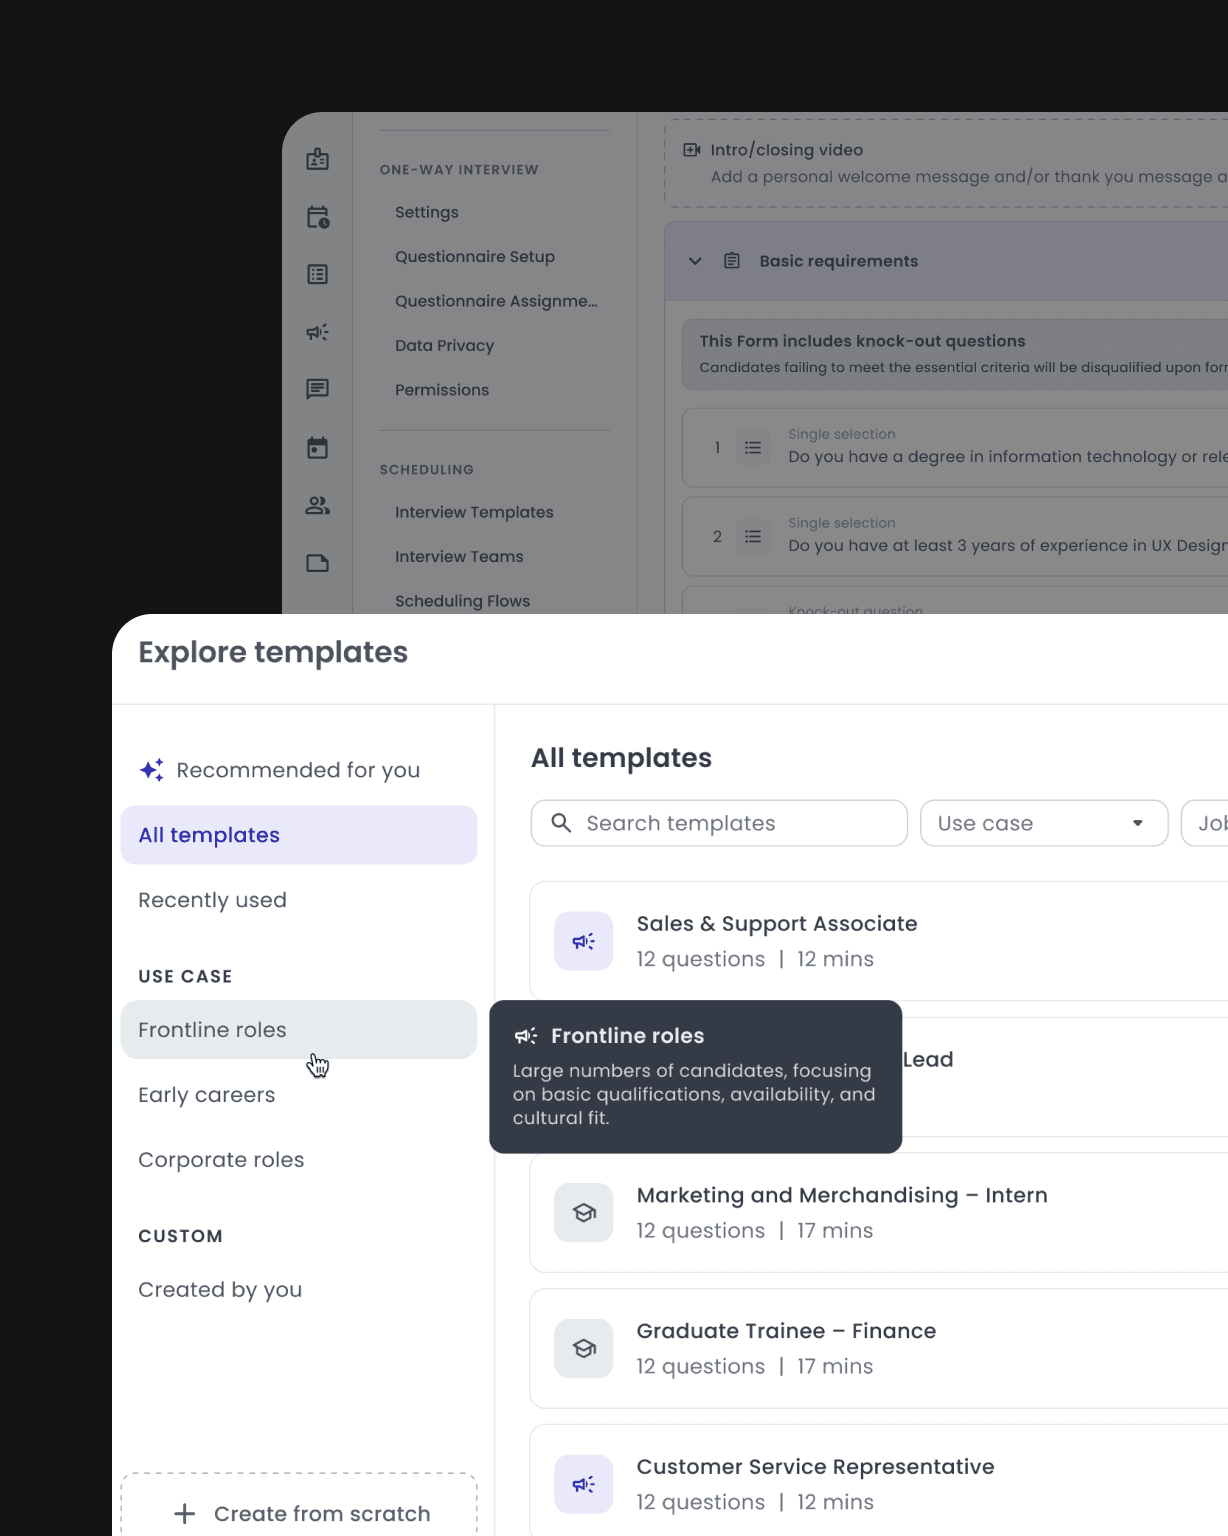Open the calendar event icon in sidebar
Image resolution: width=1228 pixels, height=1536 pixels.
(x=318, y=447)
